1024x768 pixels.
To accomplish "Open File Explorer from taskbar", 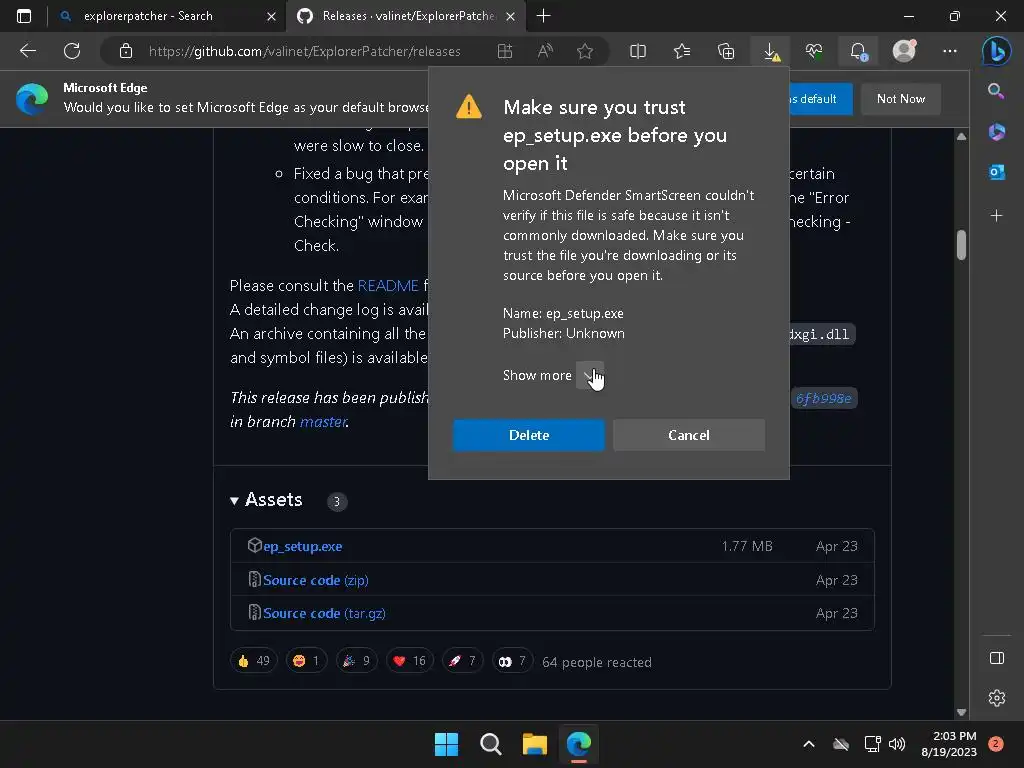I will (534, 744).
